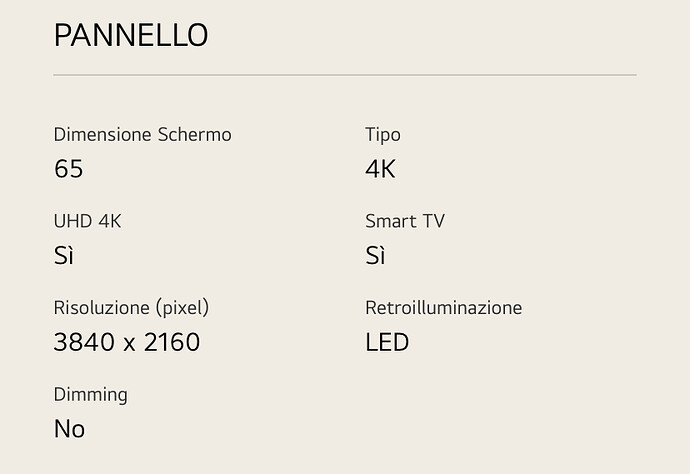Select the Smart TV label
Screen dimensions: 690x474
coord(405,221)
